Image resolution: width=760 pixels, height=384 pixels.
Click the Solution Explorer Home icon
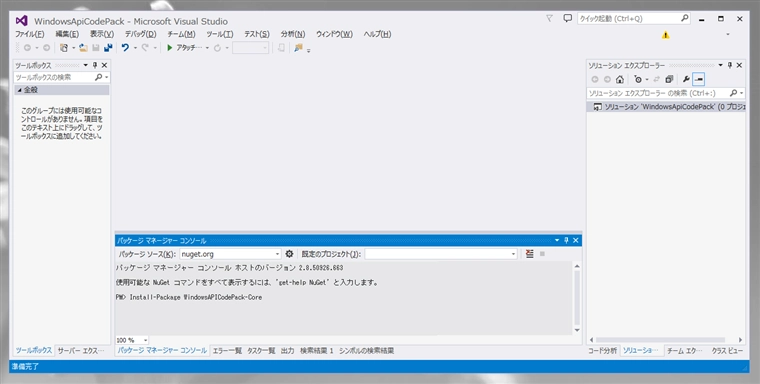tap(619, 80)
